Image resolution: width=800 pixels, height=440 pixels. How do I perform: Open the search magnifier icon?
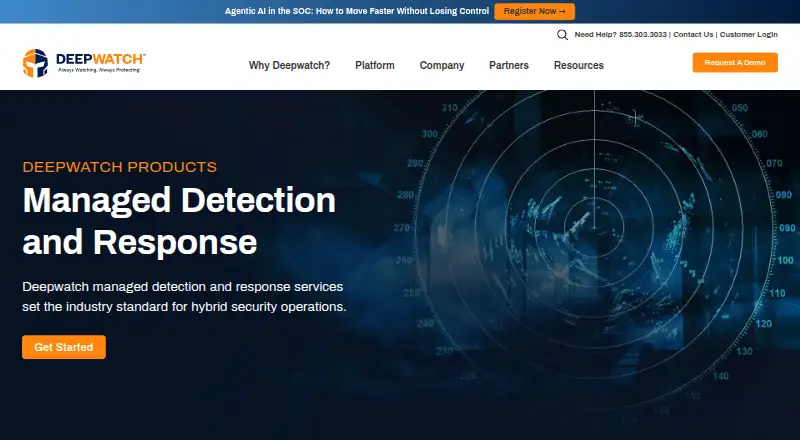coord(562,35)
